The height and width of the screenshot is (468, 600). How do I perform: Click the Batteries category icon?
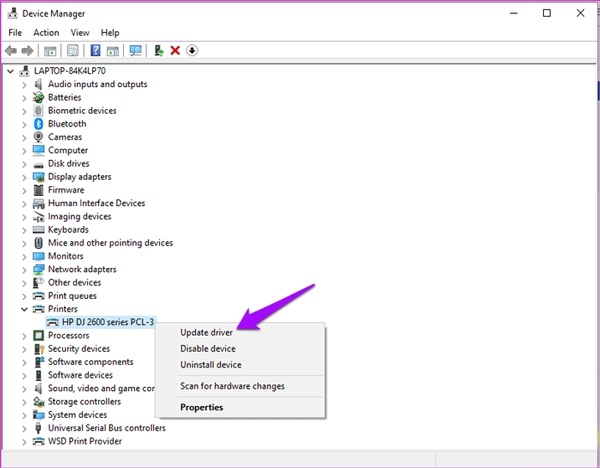(39, 97)
